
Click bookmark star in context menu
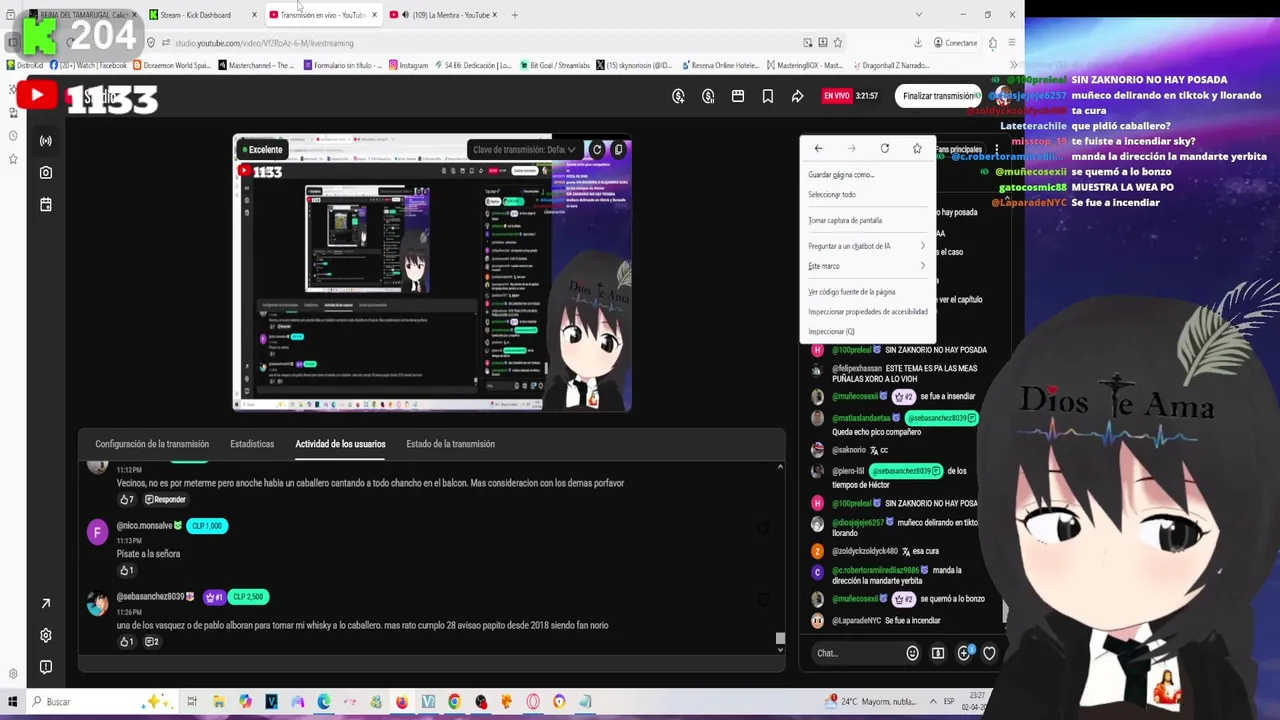point(917,149)
